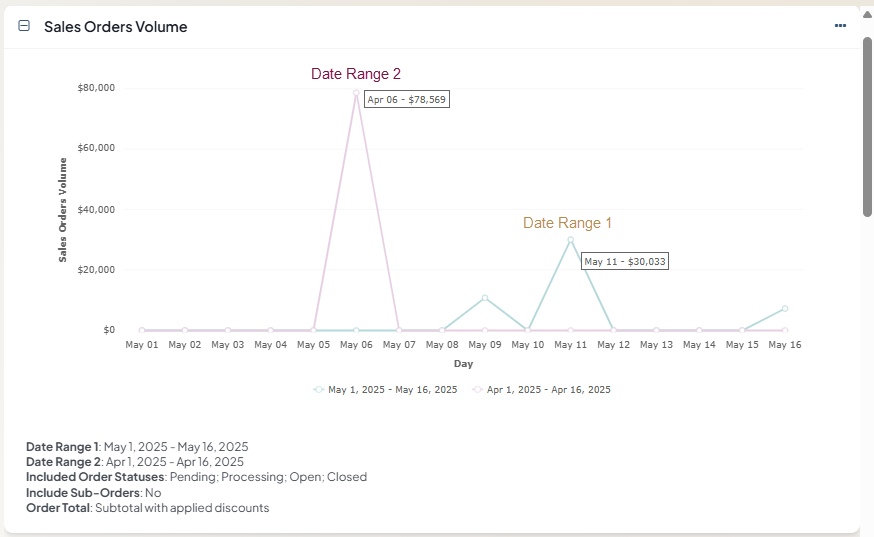Toggle the Apr 1 - Apr 16 legend series
The height and width of the screenshot is (537, 874).
coord(548,390)
